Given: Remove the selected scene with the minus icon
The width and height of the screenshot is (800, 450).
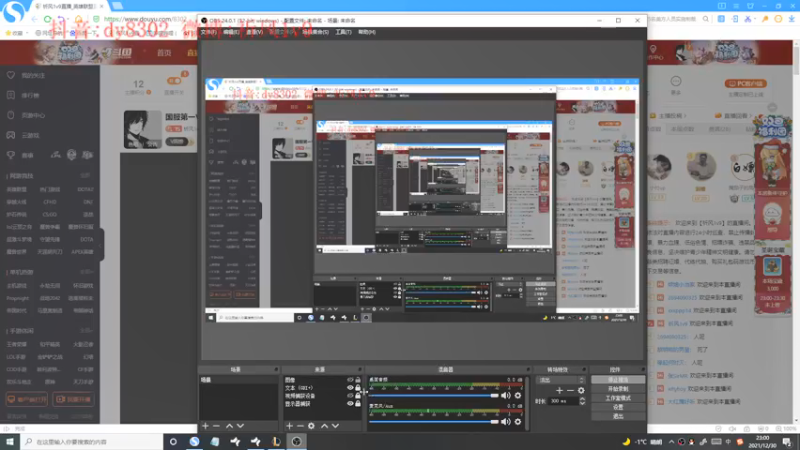Looking at the screenshot, I should [216, 426].
